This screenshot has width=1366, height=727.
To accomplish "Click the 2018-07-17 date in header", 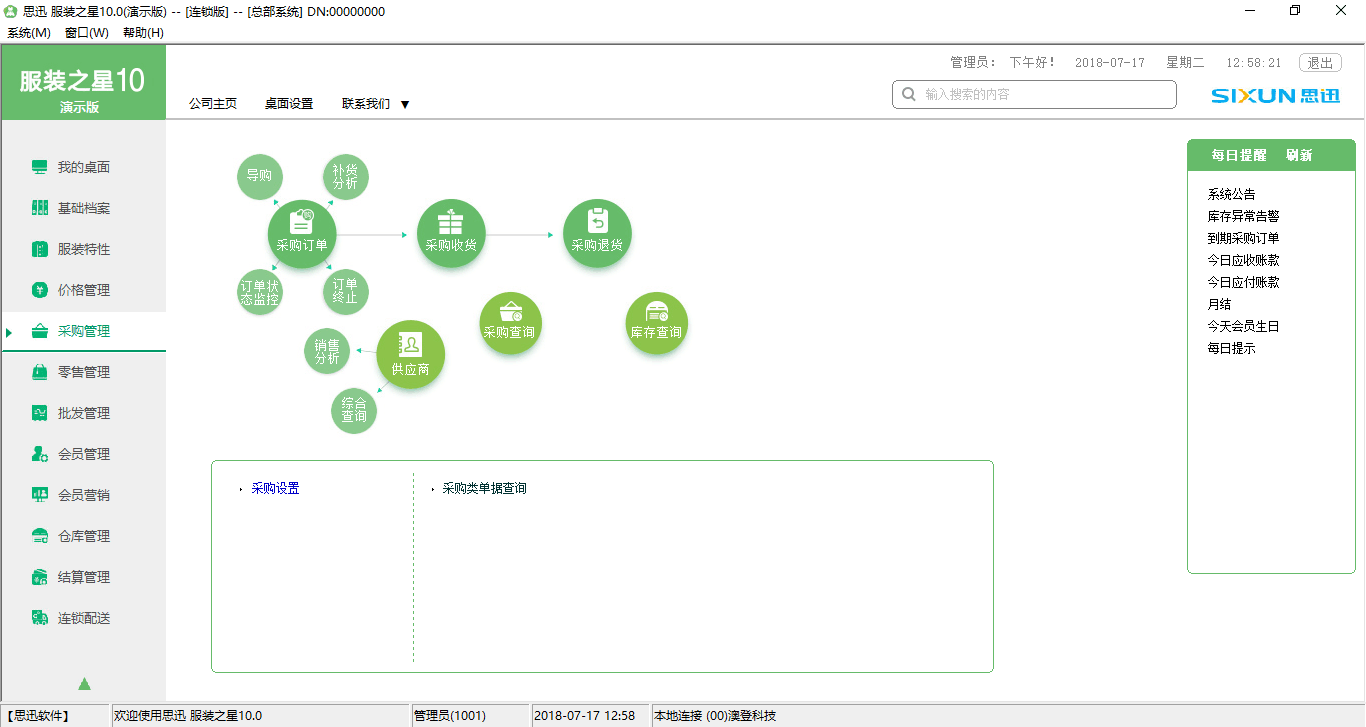I will (x=1110, y=62).
